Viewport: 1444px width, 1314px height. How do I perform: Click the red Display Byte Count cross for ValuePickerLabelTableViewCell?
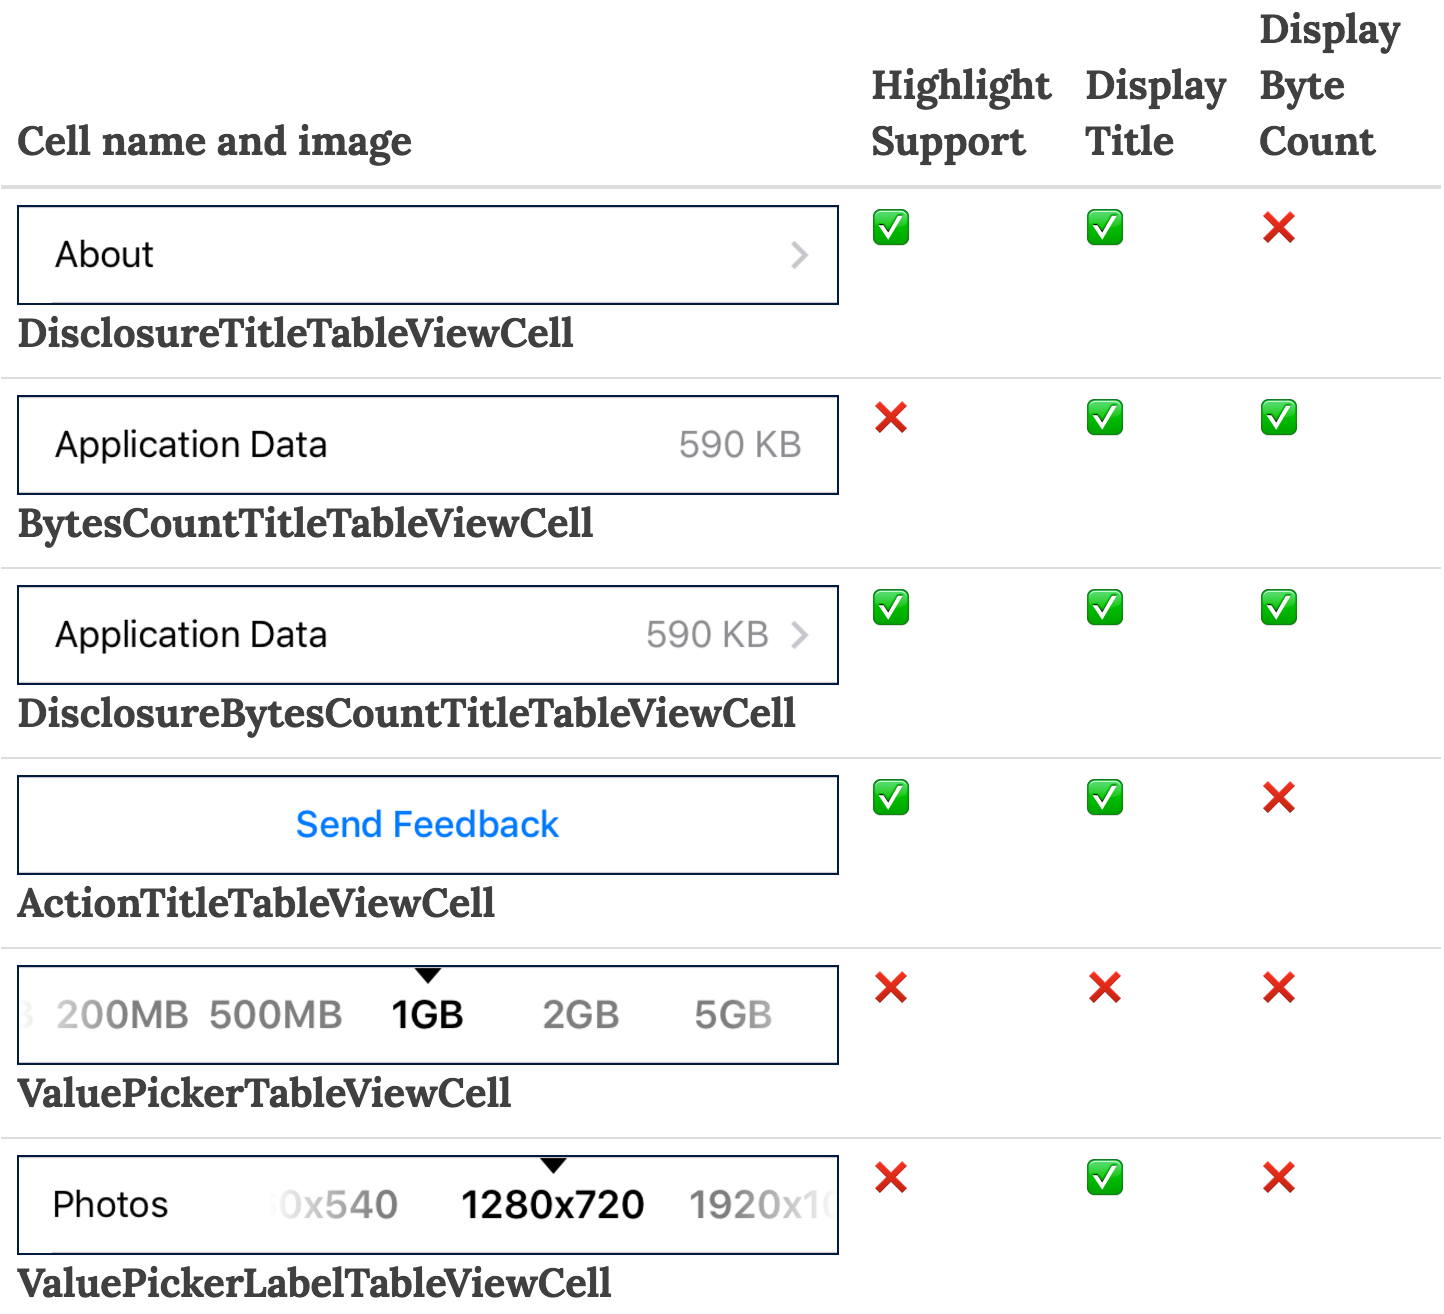click(1278, 1179)
